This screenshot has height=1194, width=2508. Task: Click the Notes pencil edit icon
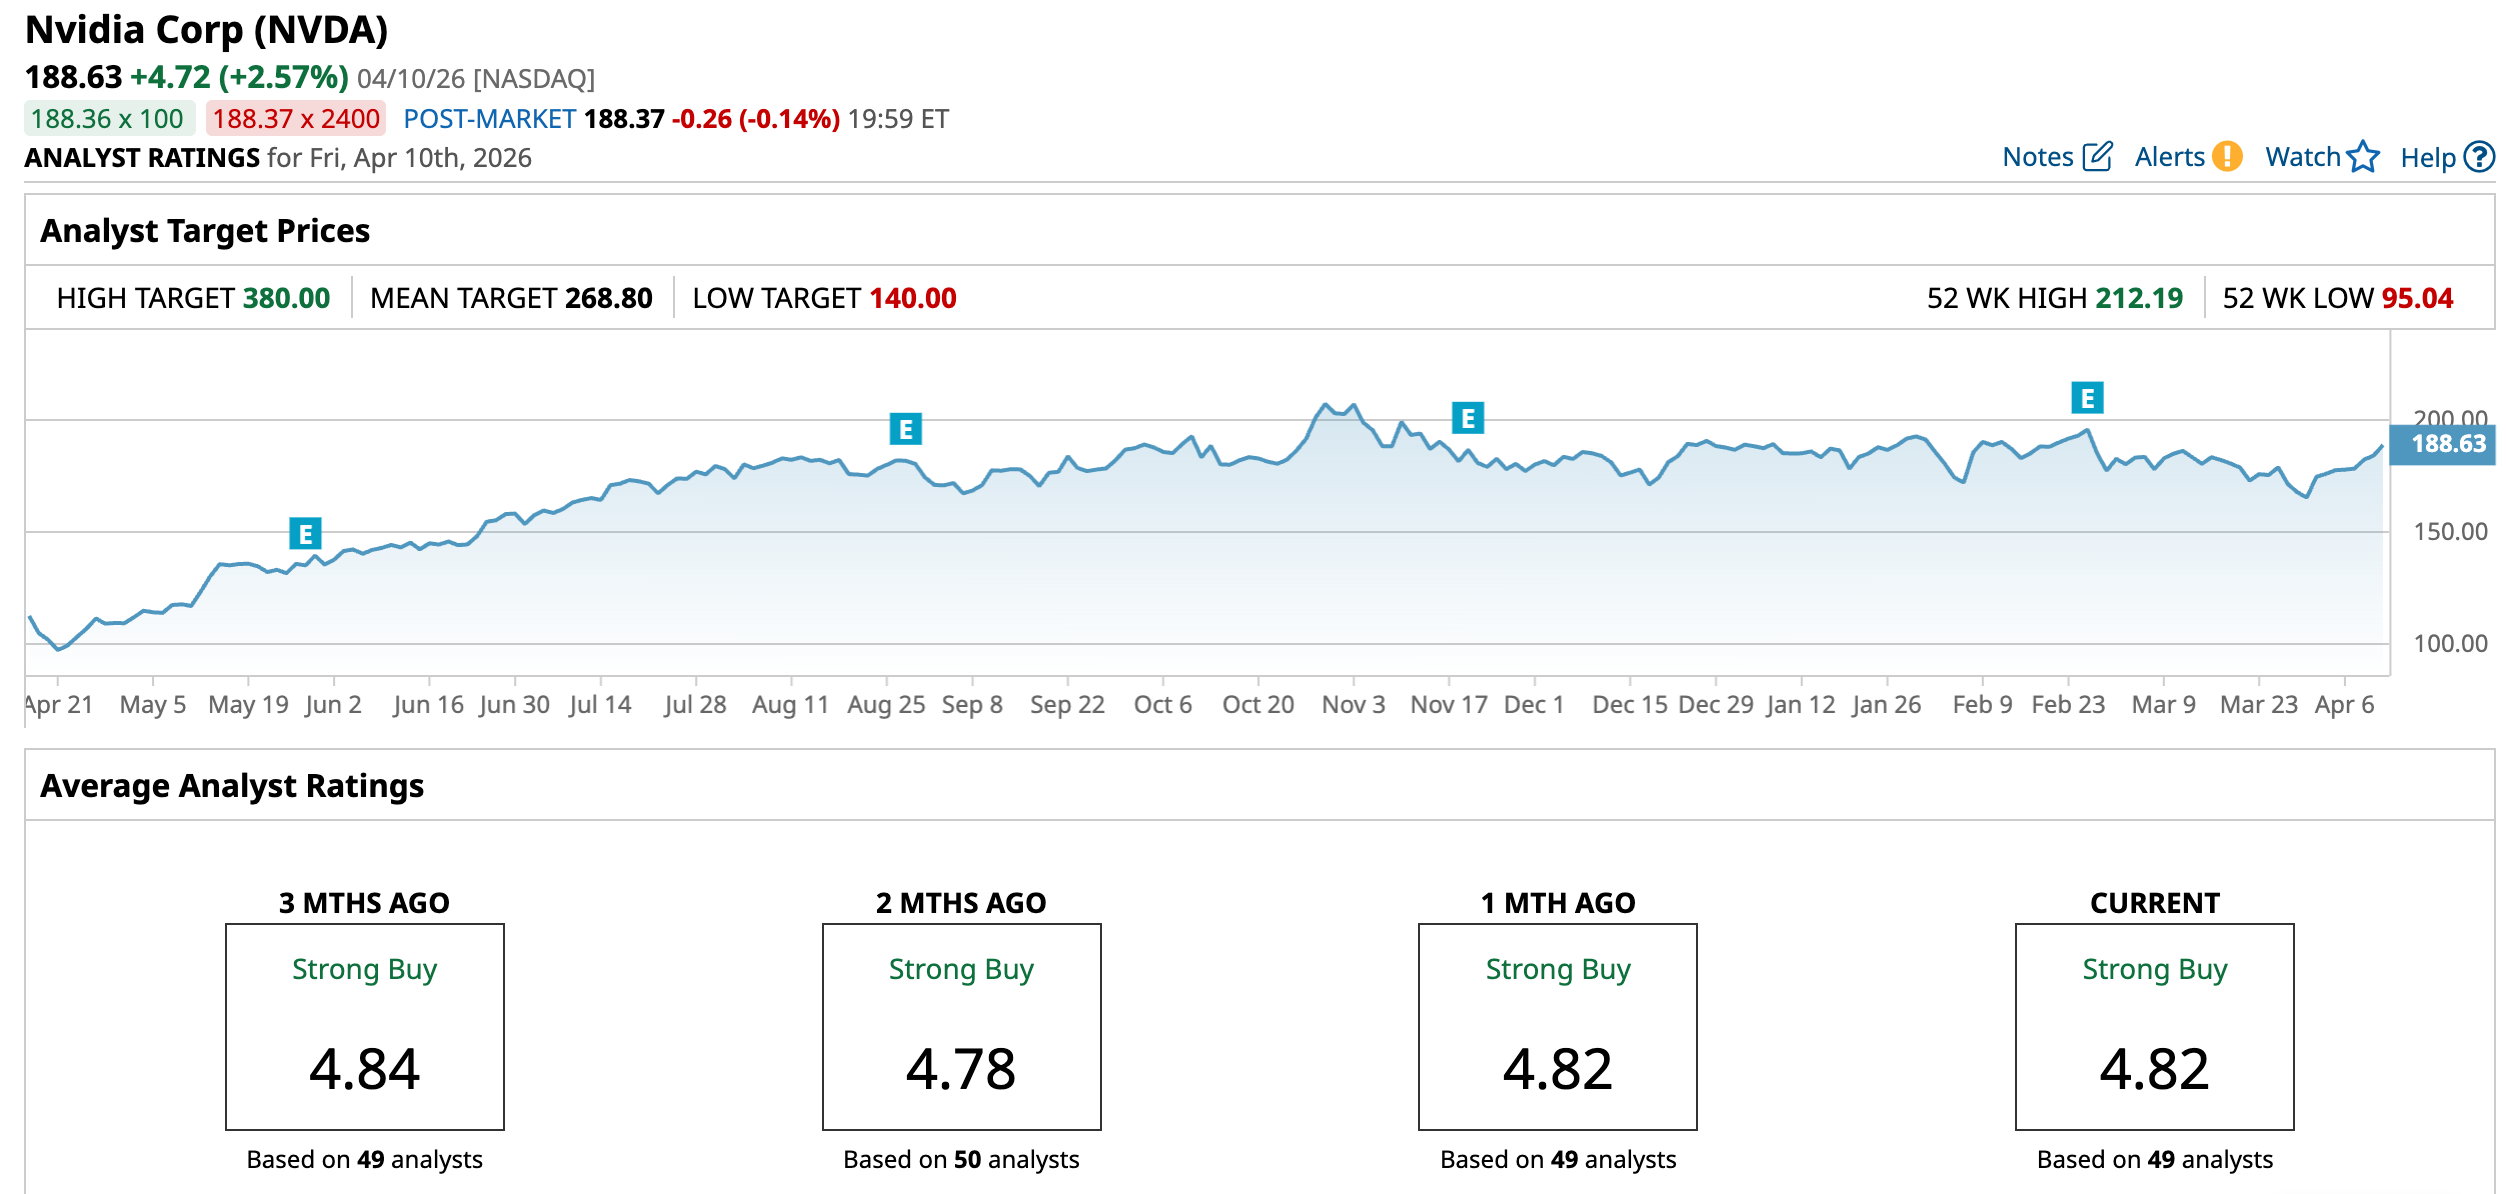(x=2097, y=157)
